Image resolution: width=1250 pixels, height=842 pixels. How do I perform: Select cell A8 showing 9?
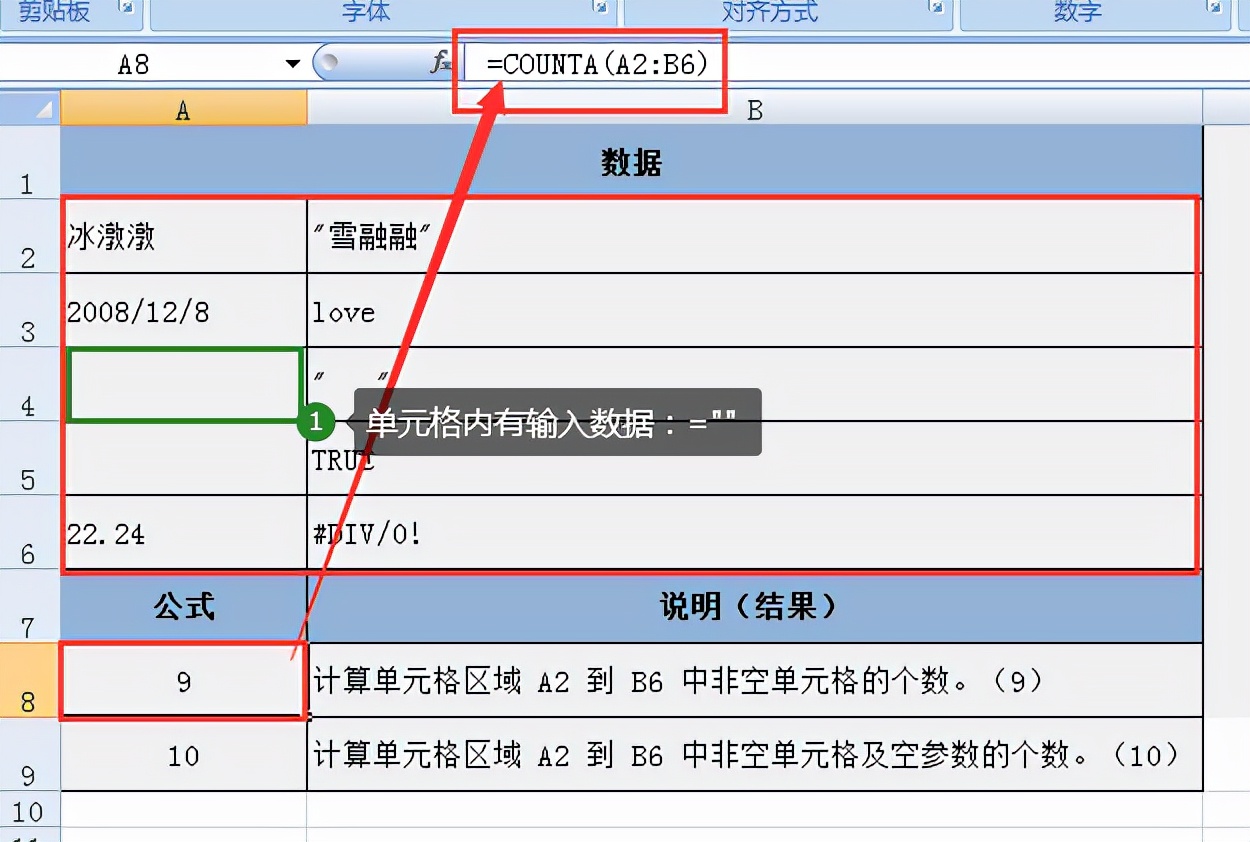pyautogui.click(x=184, y=680)
